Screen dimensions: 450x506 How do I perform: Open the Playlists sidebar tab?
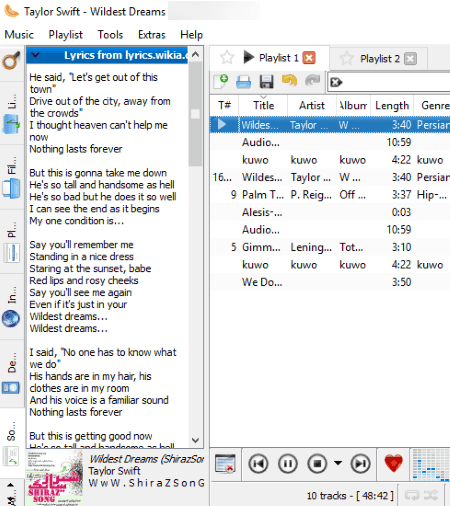12,243
